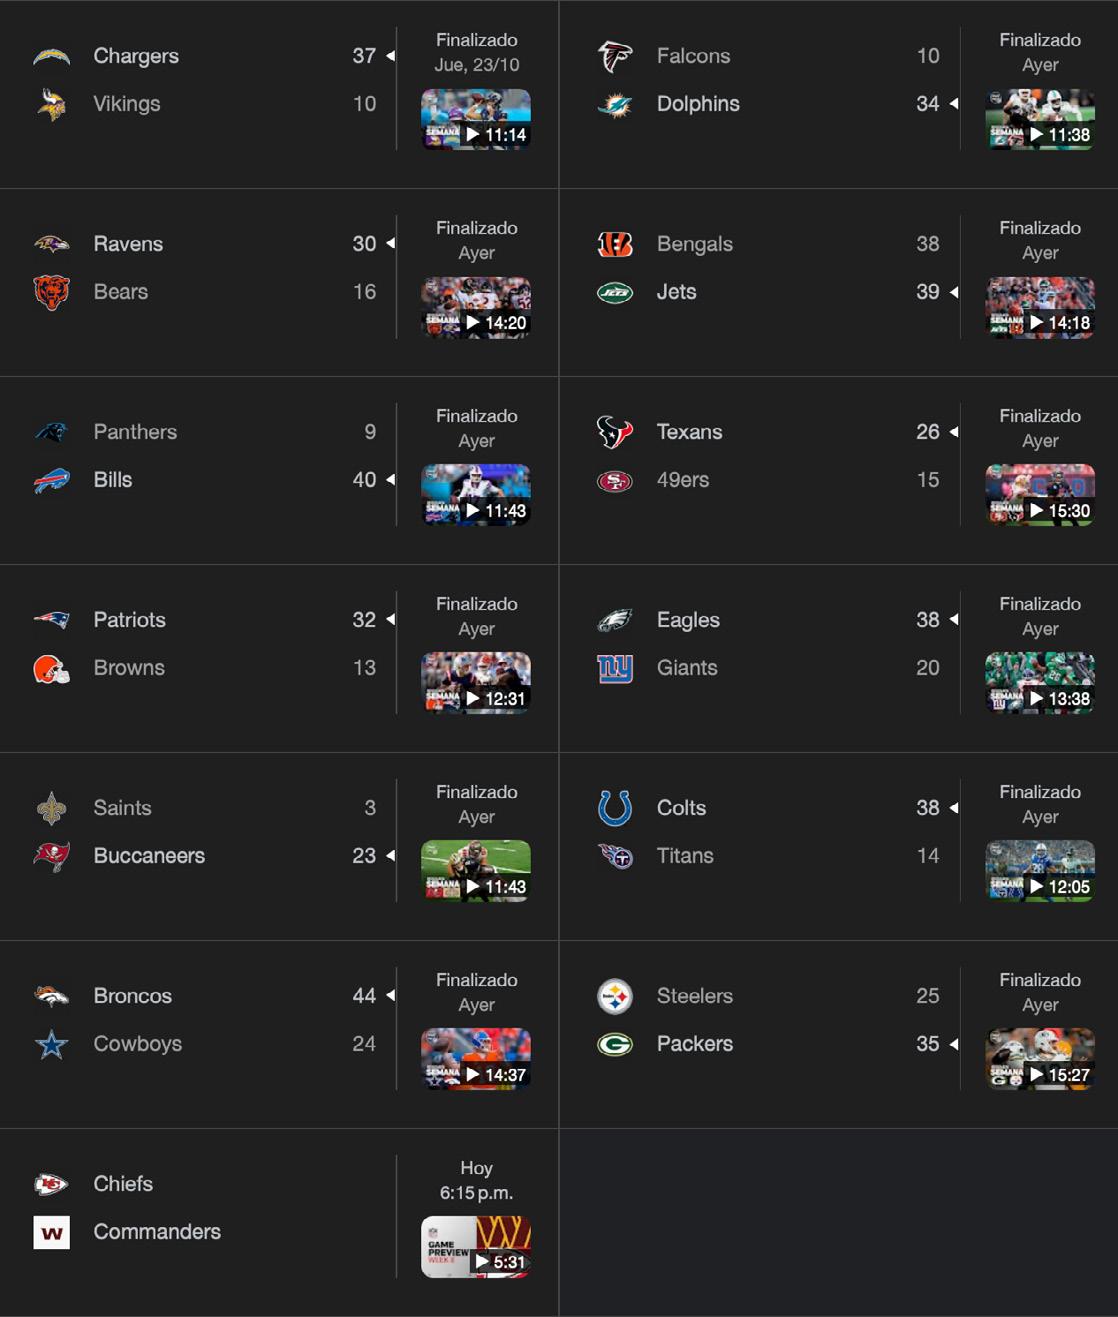Play Chargers vs Vikings 11:14 highlights
The image size is (1118, 1317).
[x=476, y=119]
